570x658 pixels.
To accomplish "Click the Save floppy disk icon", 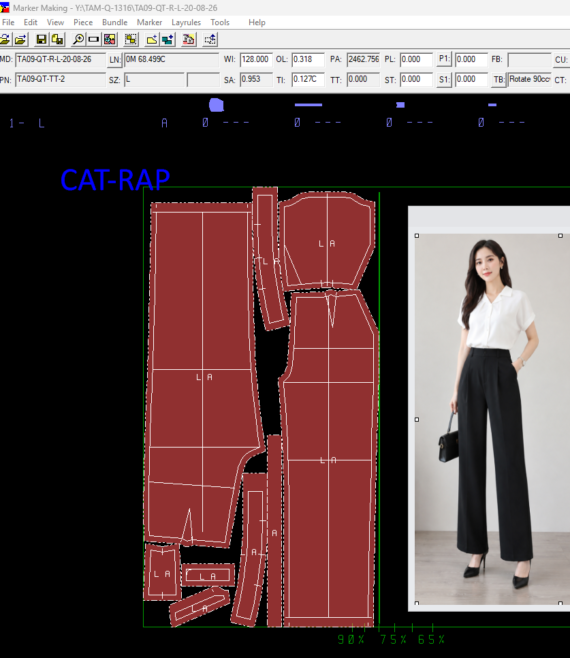I will click(41, 39).
